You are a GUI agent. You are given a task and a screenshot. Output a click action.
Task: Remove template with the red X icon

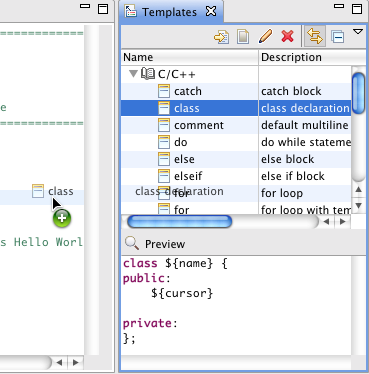point(287,36)
